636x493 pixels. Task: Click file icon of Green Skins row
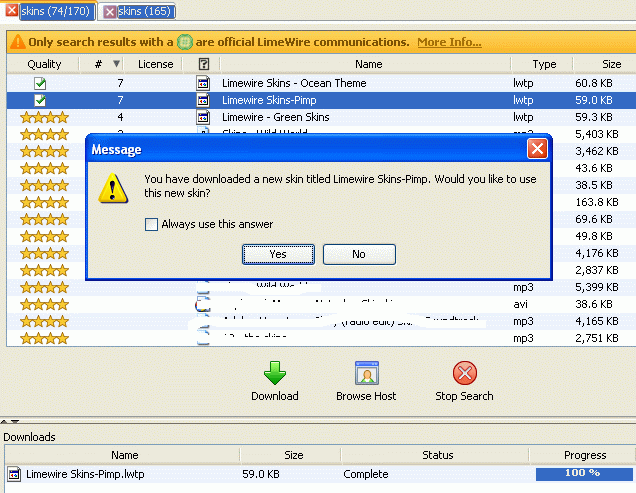(203, 117)
